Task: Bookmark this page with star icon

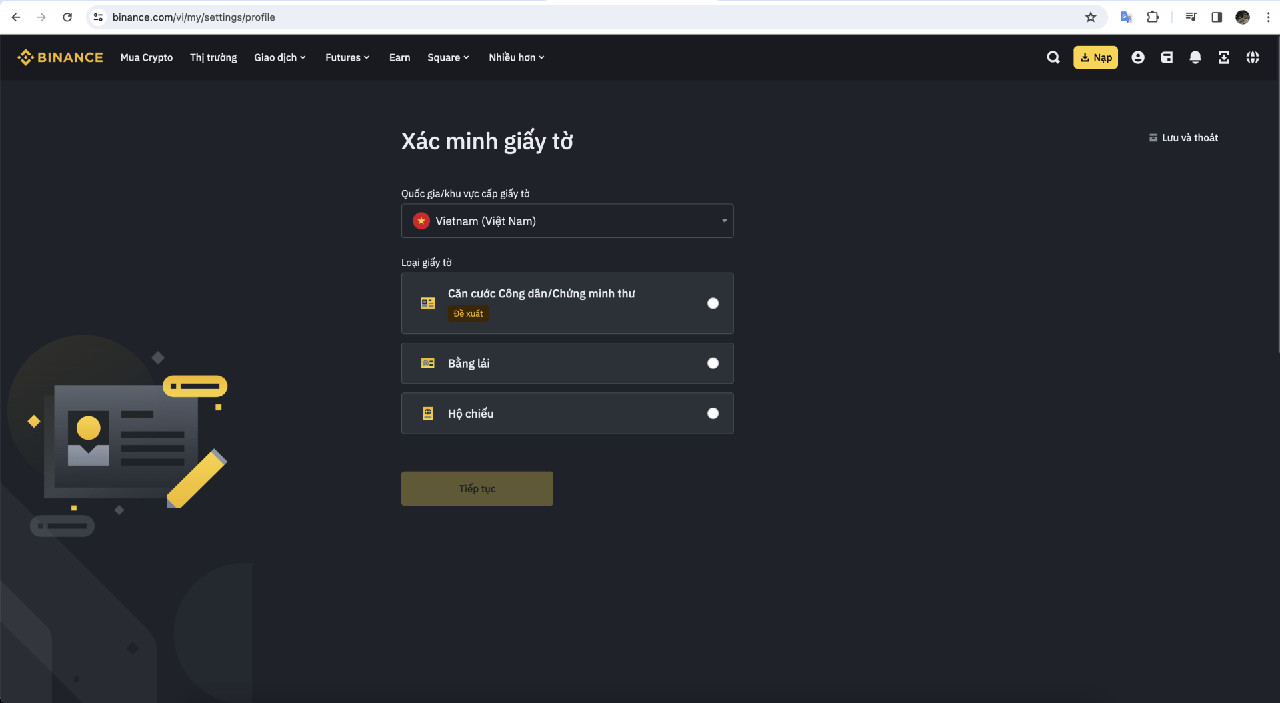Action: (1090, 17)
